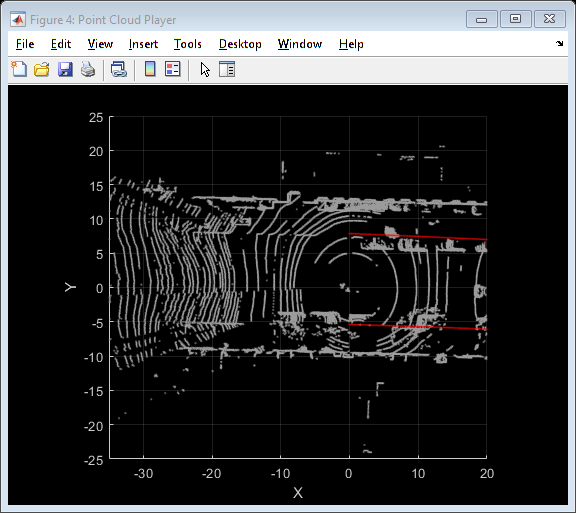Click the dock figure arrow in the menu bar
This screenshot has height=513, width=576.
(x=559, y=43)
